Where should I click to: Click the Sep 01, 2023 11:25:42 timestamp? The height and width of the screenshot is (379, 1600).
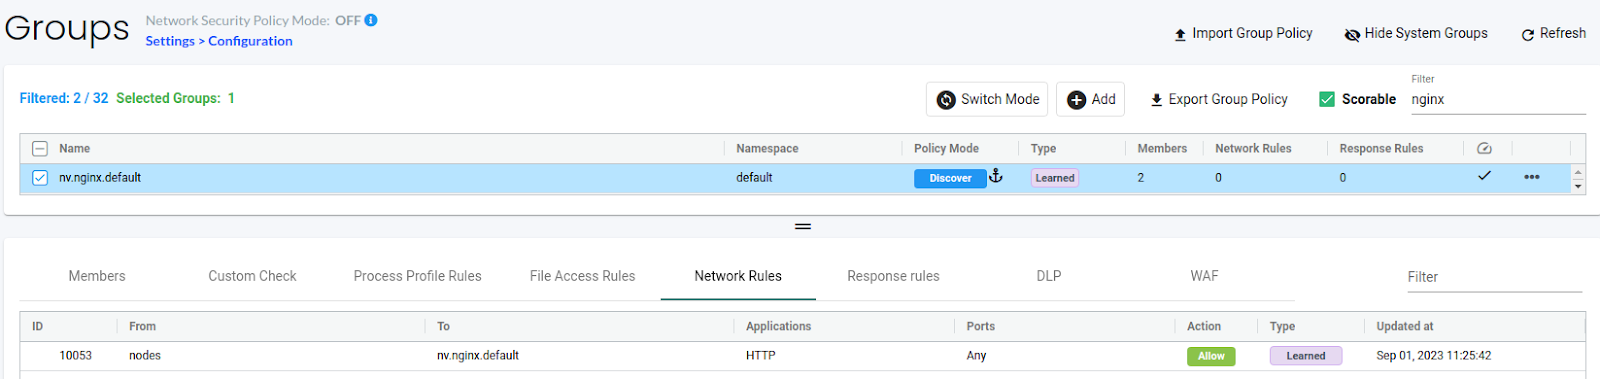point(1433,356)
